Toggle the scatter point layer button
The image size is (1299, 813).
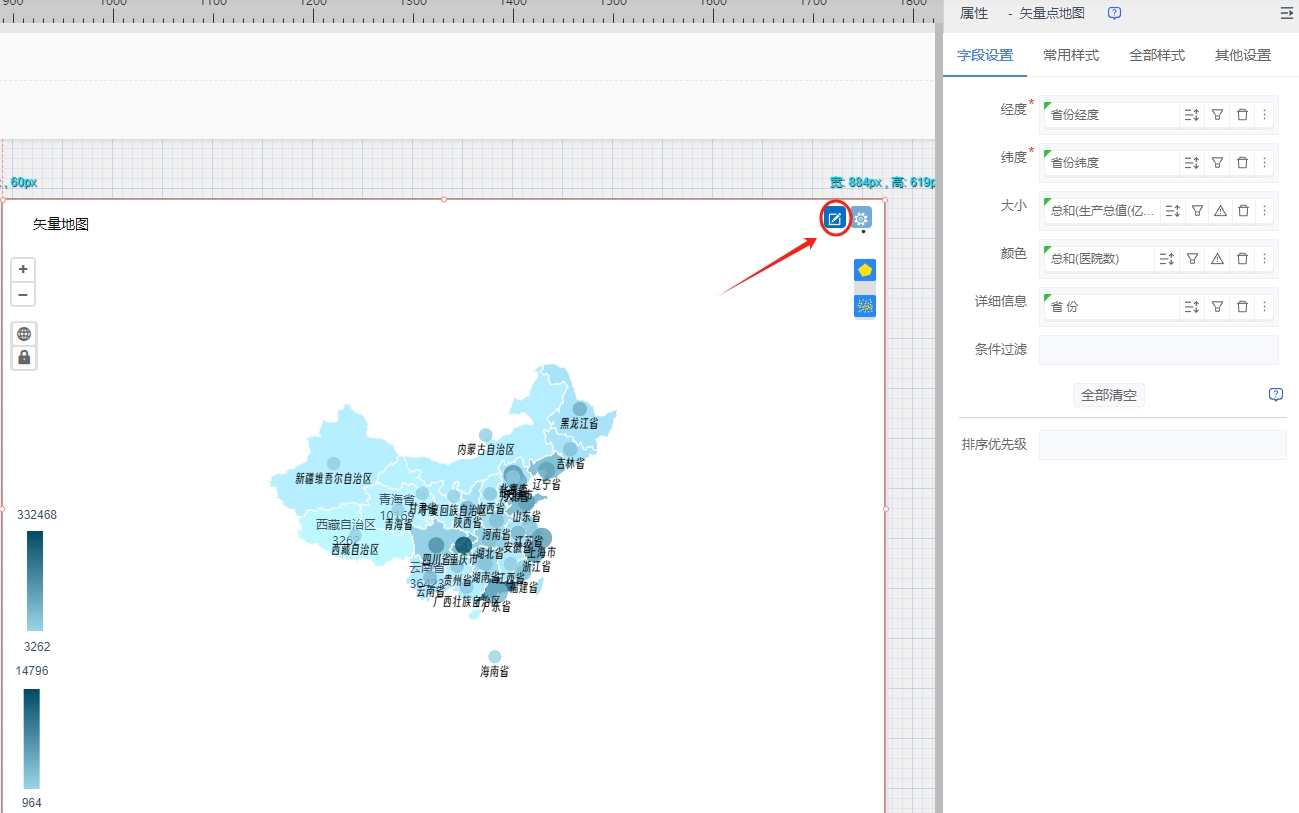(x=865, y=305)
